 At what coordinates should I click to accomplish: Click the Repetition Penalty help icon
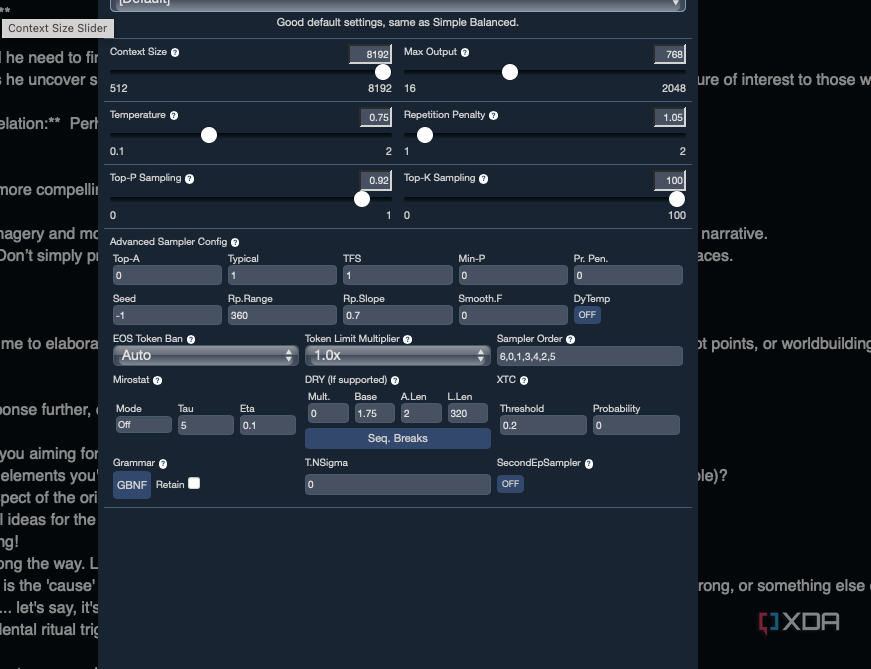coord(493,116)
